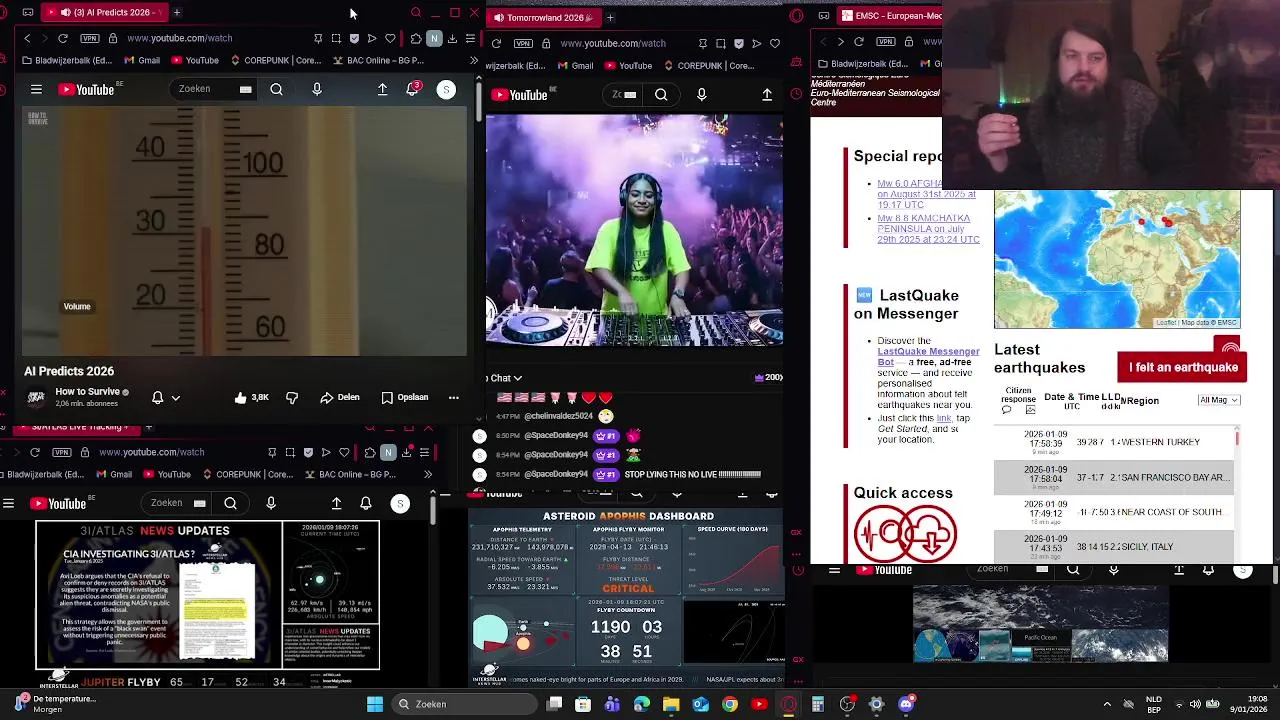Toggle heart bookmark in AI Predicts address bar
1280x720 pixels.
point(390,38)
